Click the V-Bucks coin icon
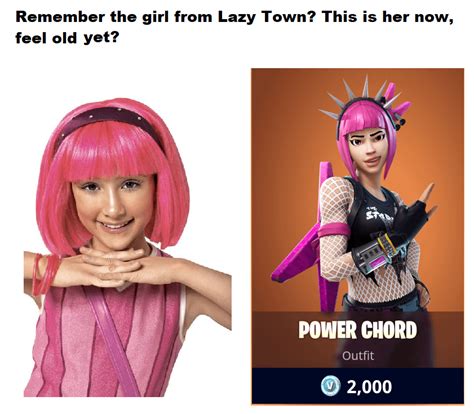Viewport: 474px width, 414px height. (330, 387)
